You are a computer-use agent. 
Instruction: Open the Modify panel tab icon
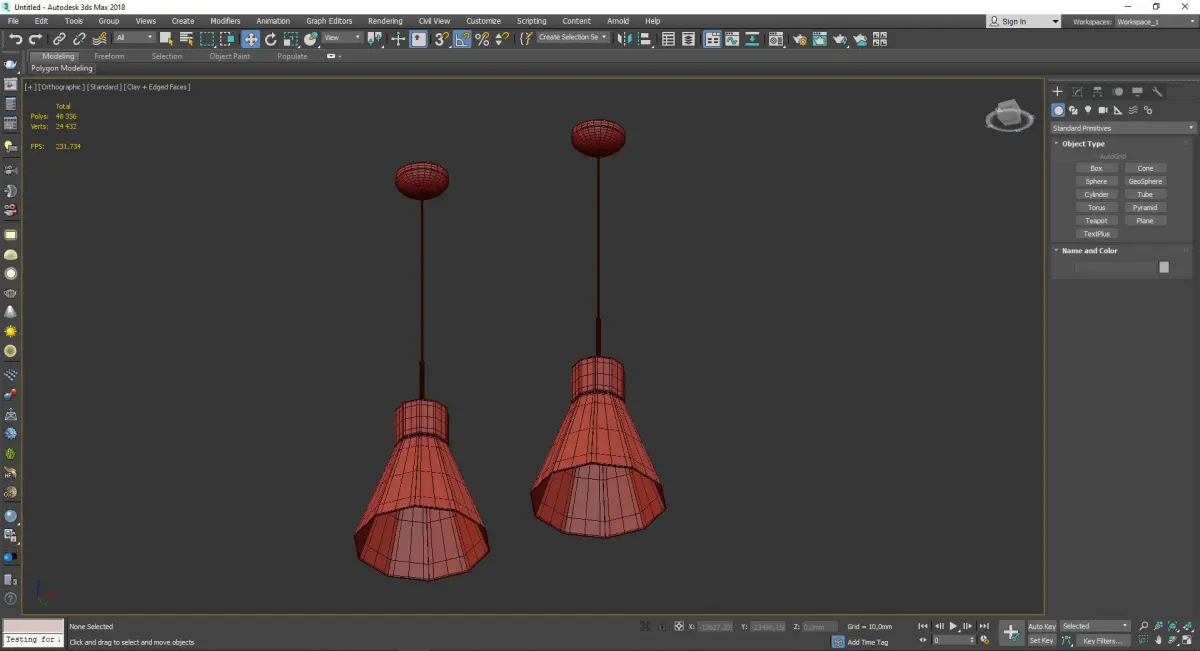pyautogui.click(x=1077, y=92)
